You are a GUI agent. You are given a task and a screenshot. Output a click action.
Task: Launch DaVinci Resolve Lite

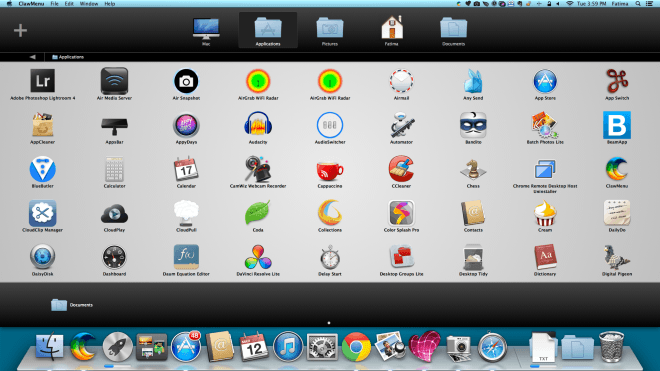258,257
